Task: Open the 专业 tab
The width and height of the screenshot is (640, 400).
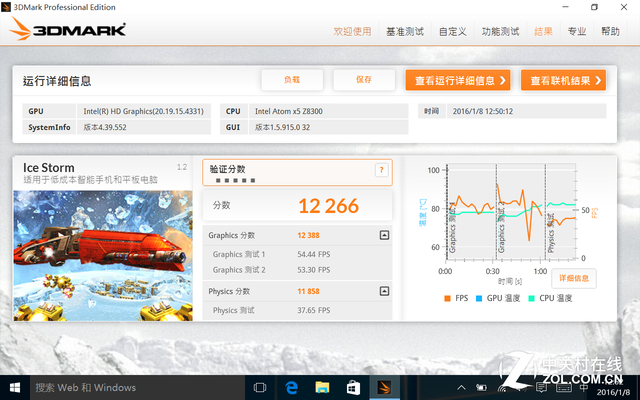Action: tap(577, 31)
